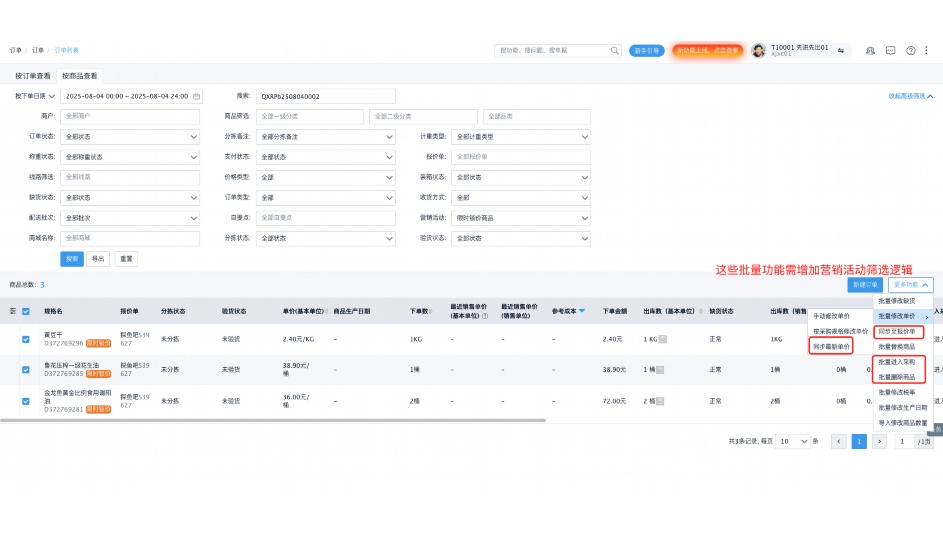Click the calendar icon in date range field
This screenshot has width=943, height=544.
[x=197, y=97]
